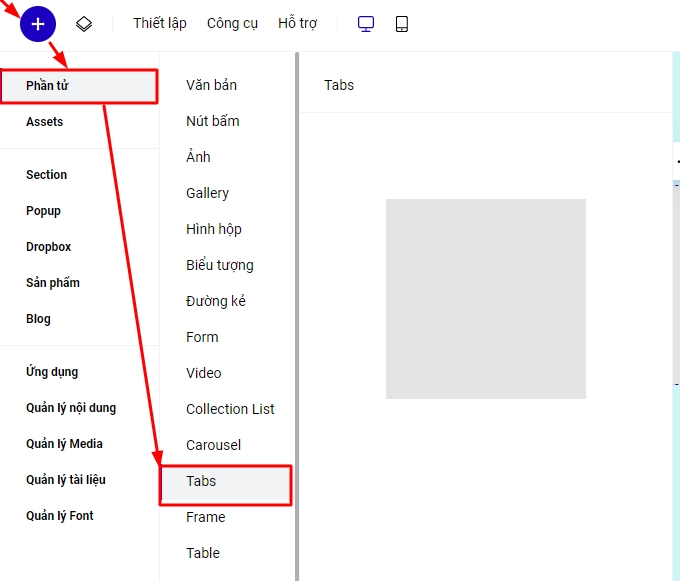Select the Collection List element

(x=230, y=409)
